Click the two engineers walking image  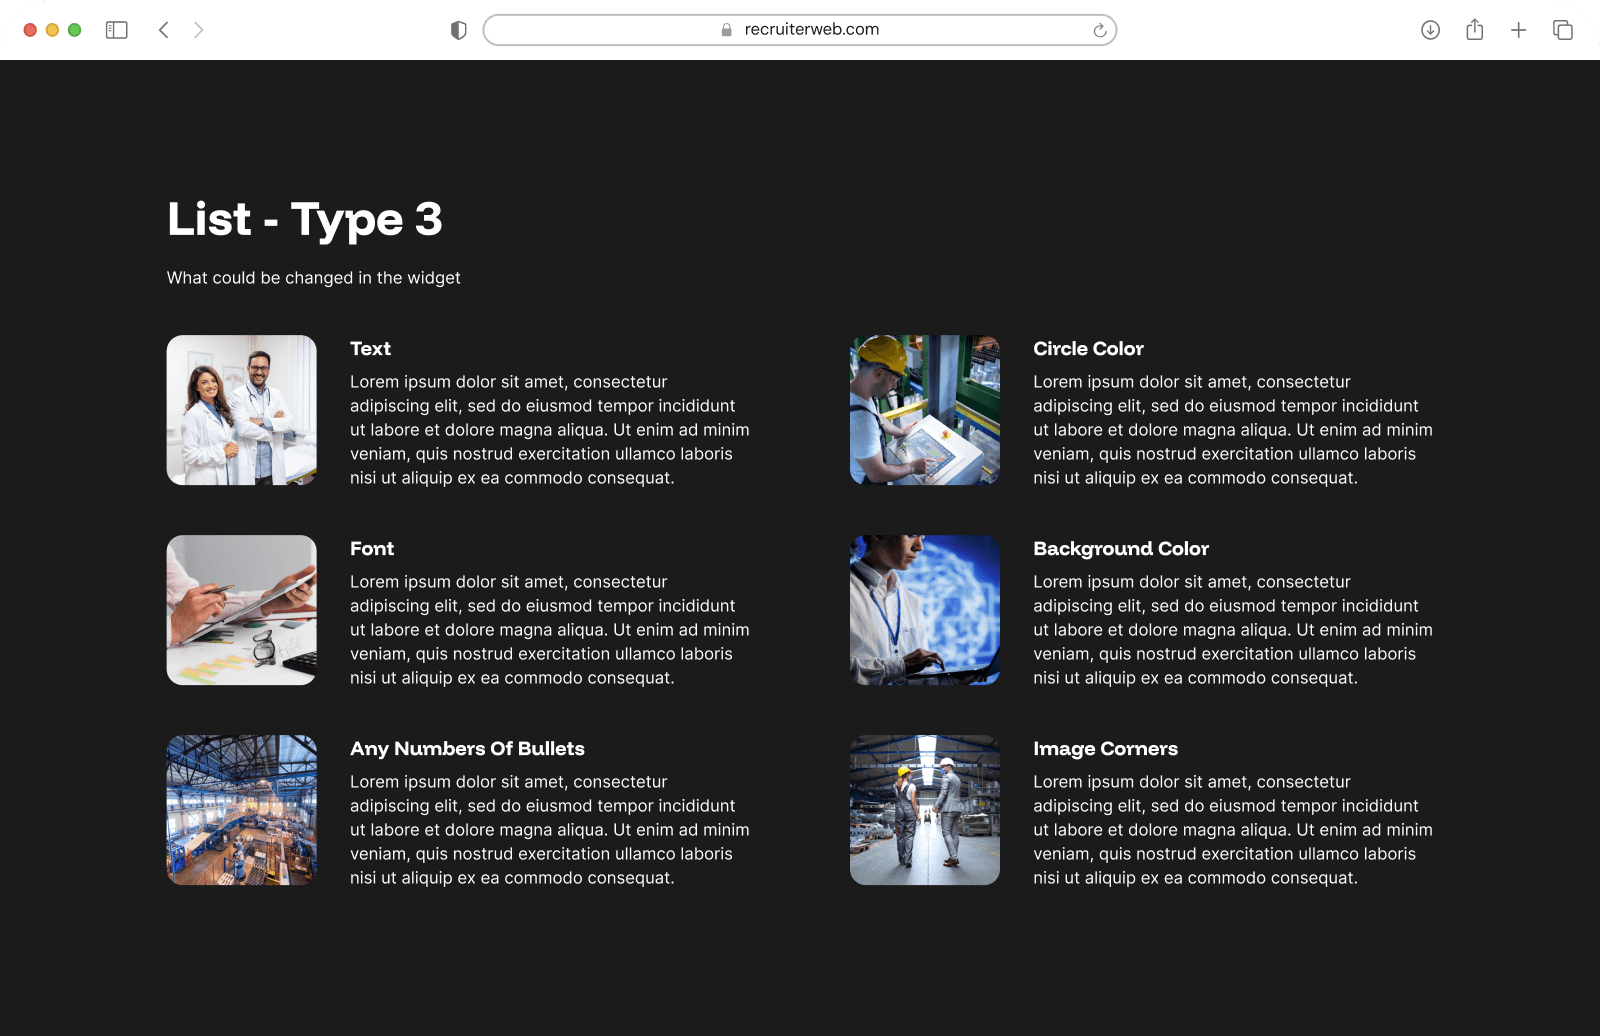(x=925, y=810)
